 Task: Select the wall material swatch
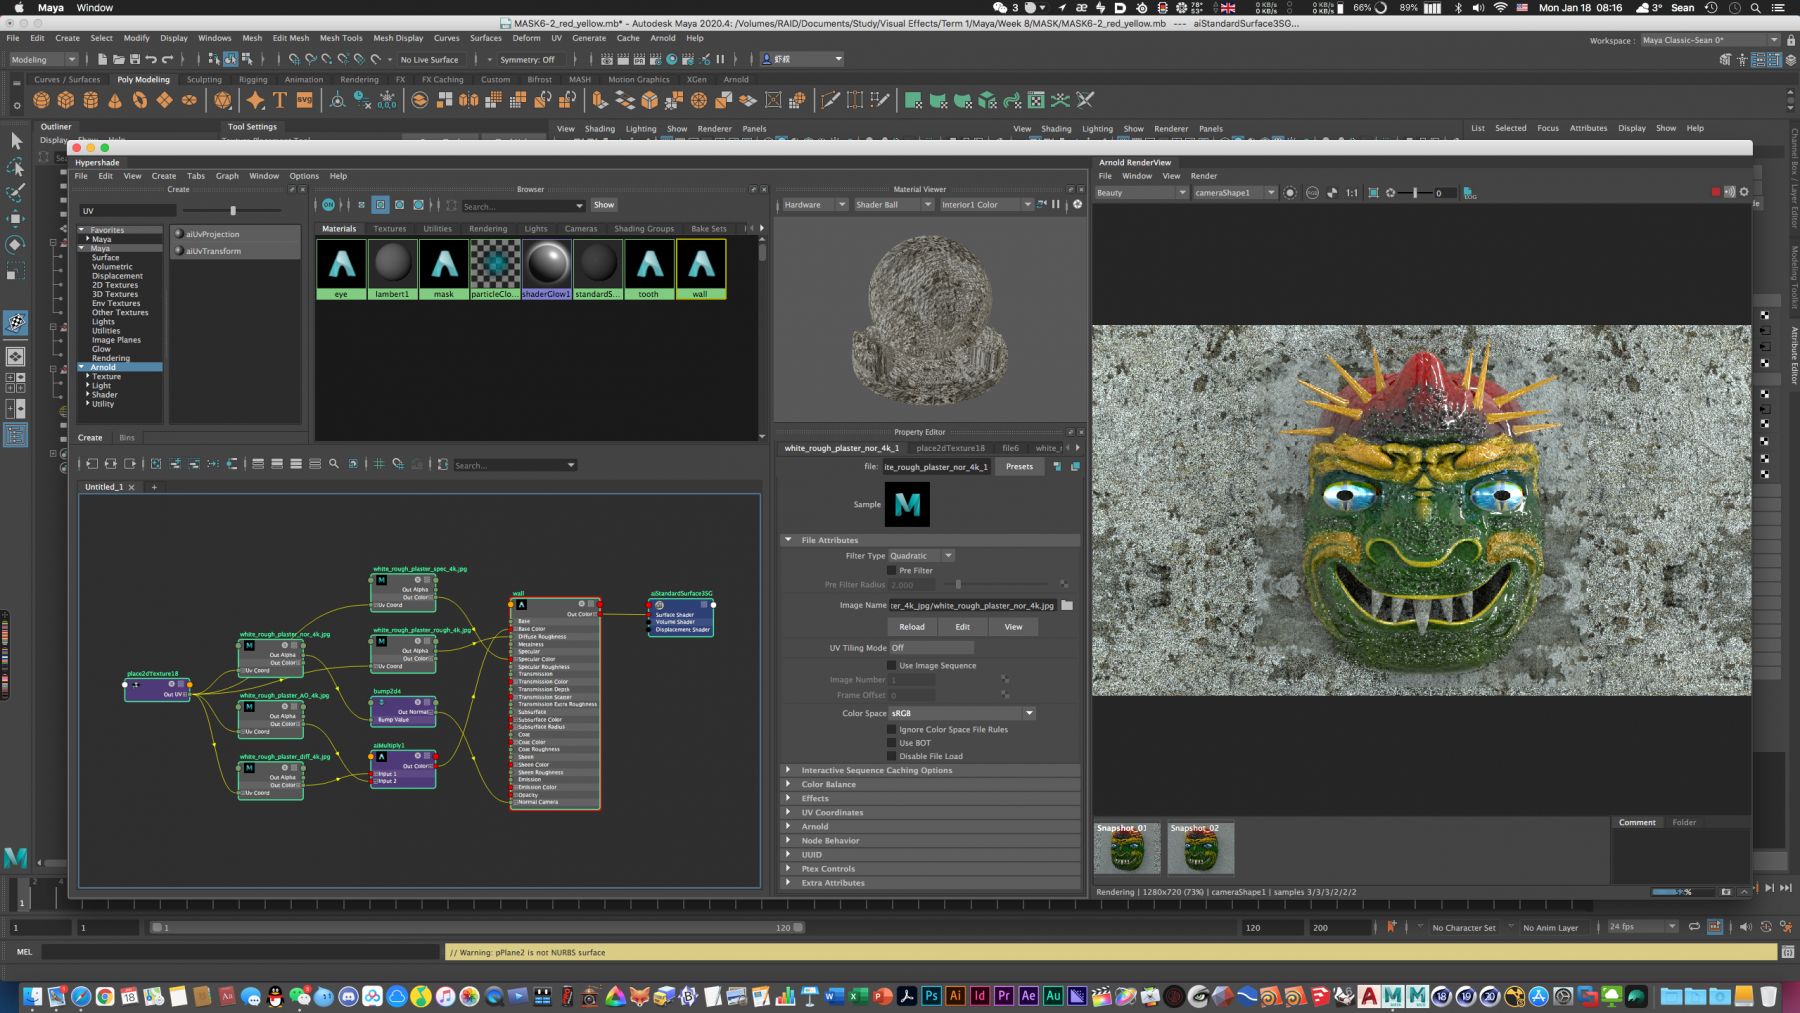tap(701, 269)
